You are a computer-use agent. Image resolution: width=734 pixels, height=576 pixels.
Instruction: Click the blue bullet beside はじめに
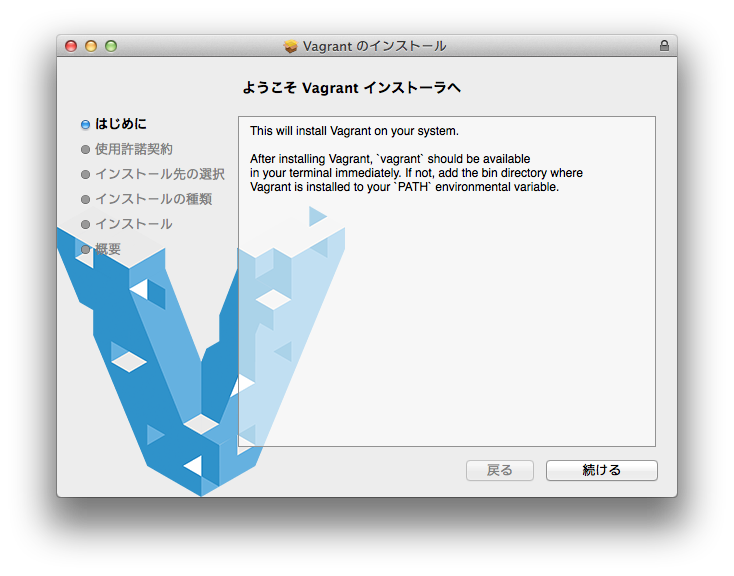[x=86, y=124]
